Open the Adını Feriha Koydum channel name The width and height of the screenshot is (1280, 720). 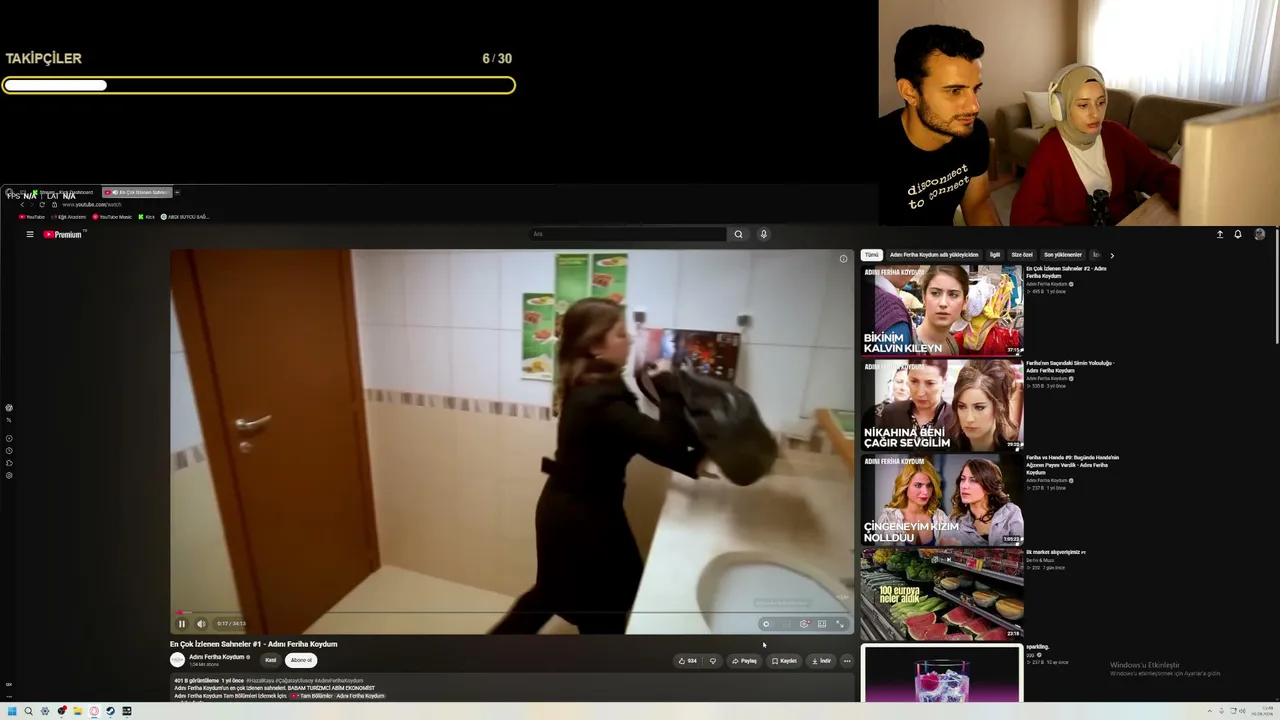point(217,657)
